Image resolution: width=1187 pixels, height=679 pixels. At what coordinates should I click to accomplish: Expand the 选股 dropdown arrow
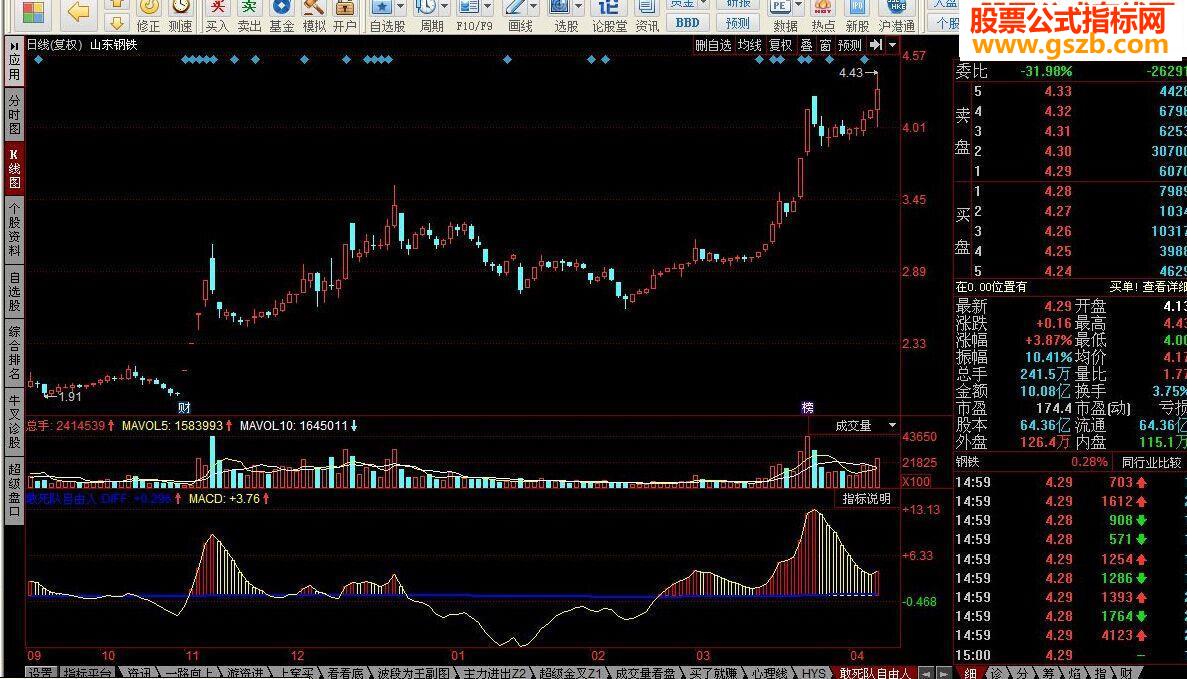(x=578, y=8)
